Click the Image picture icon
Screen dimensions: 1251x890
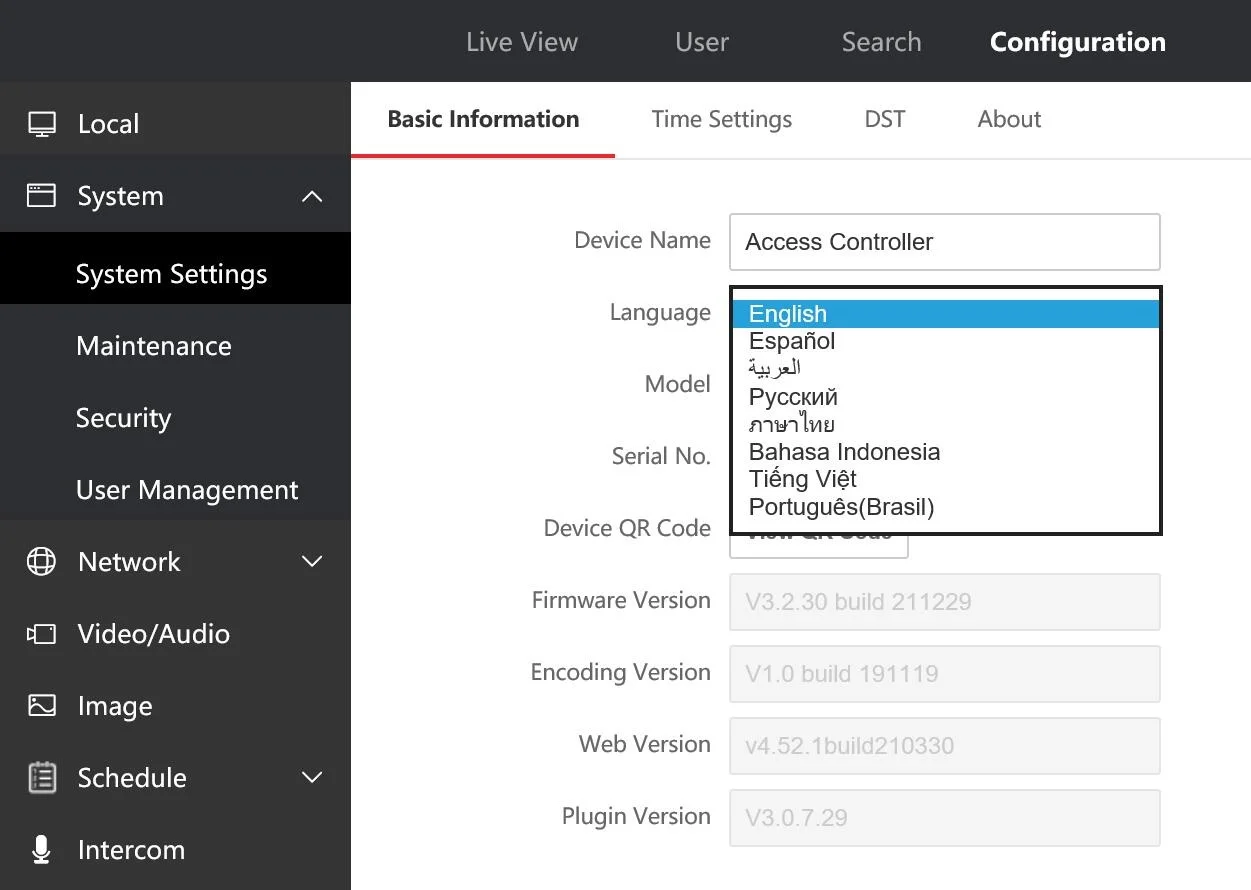pos(42,705)
